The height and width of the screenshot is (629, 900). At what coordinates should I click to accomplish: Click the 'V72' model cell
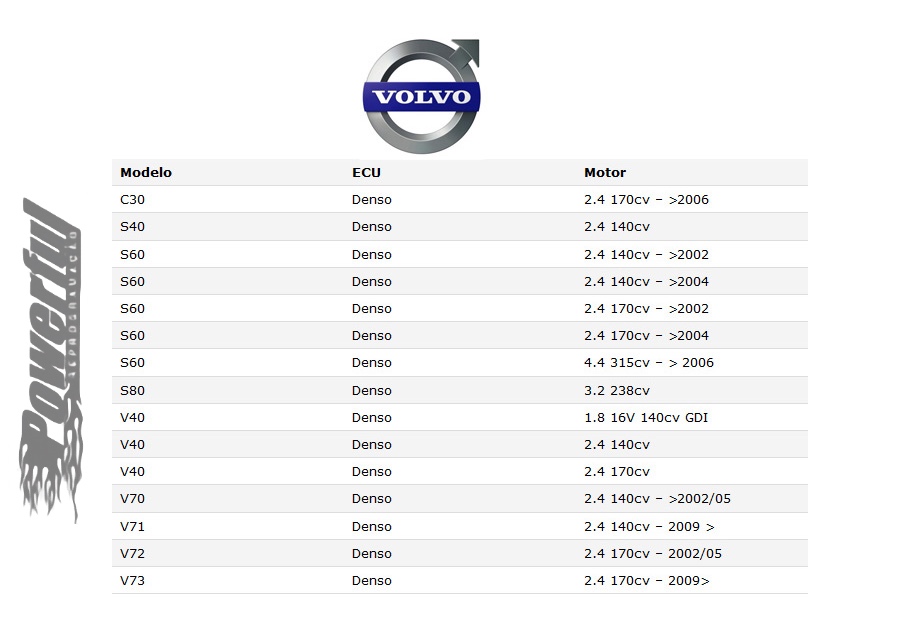click(x=132, y=554)
